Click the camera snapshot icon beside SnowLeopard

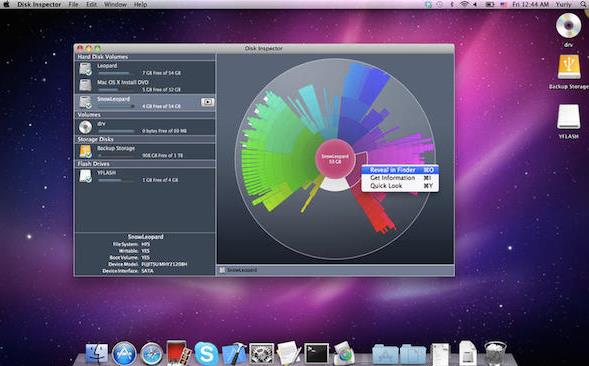pyautogui.click(x=207, y=102)
